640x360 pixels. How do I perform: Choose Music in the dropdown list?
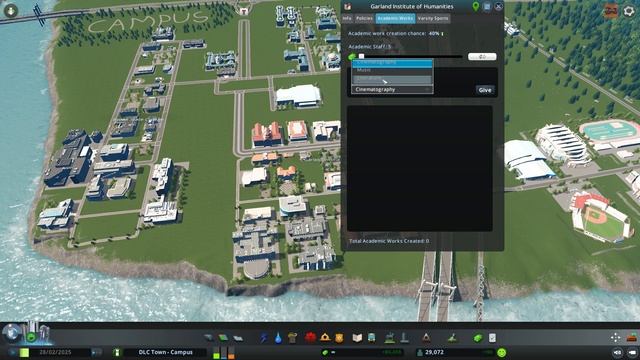pyautogui.click(x=392, y=71)
